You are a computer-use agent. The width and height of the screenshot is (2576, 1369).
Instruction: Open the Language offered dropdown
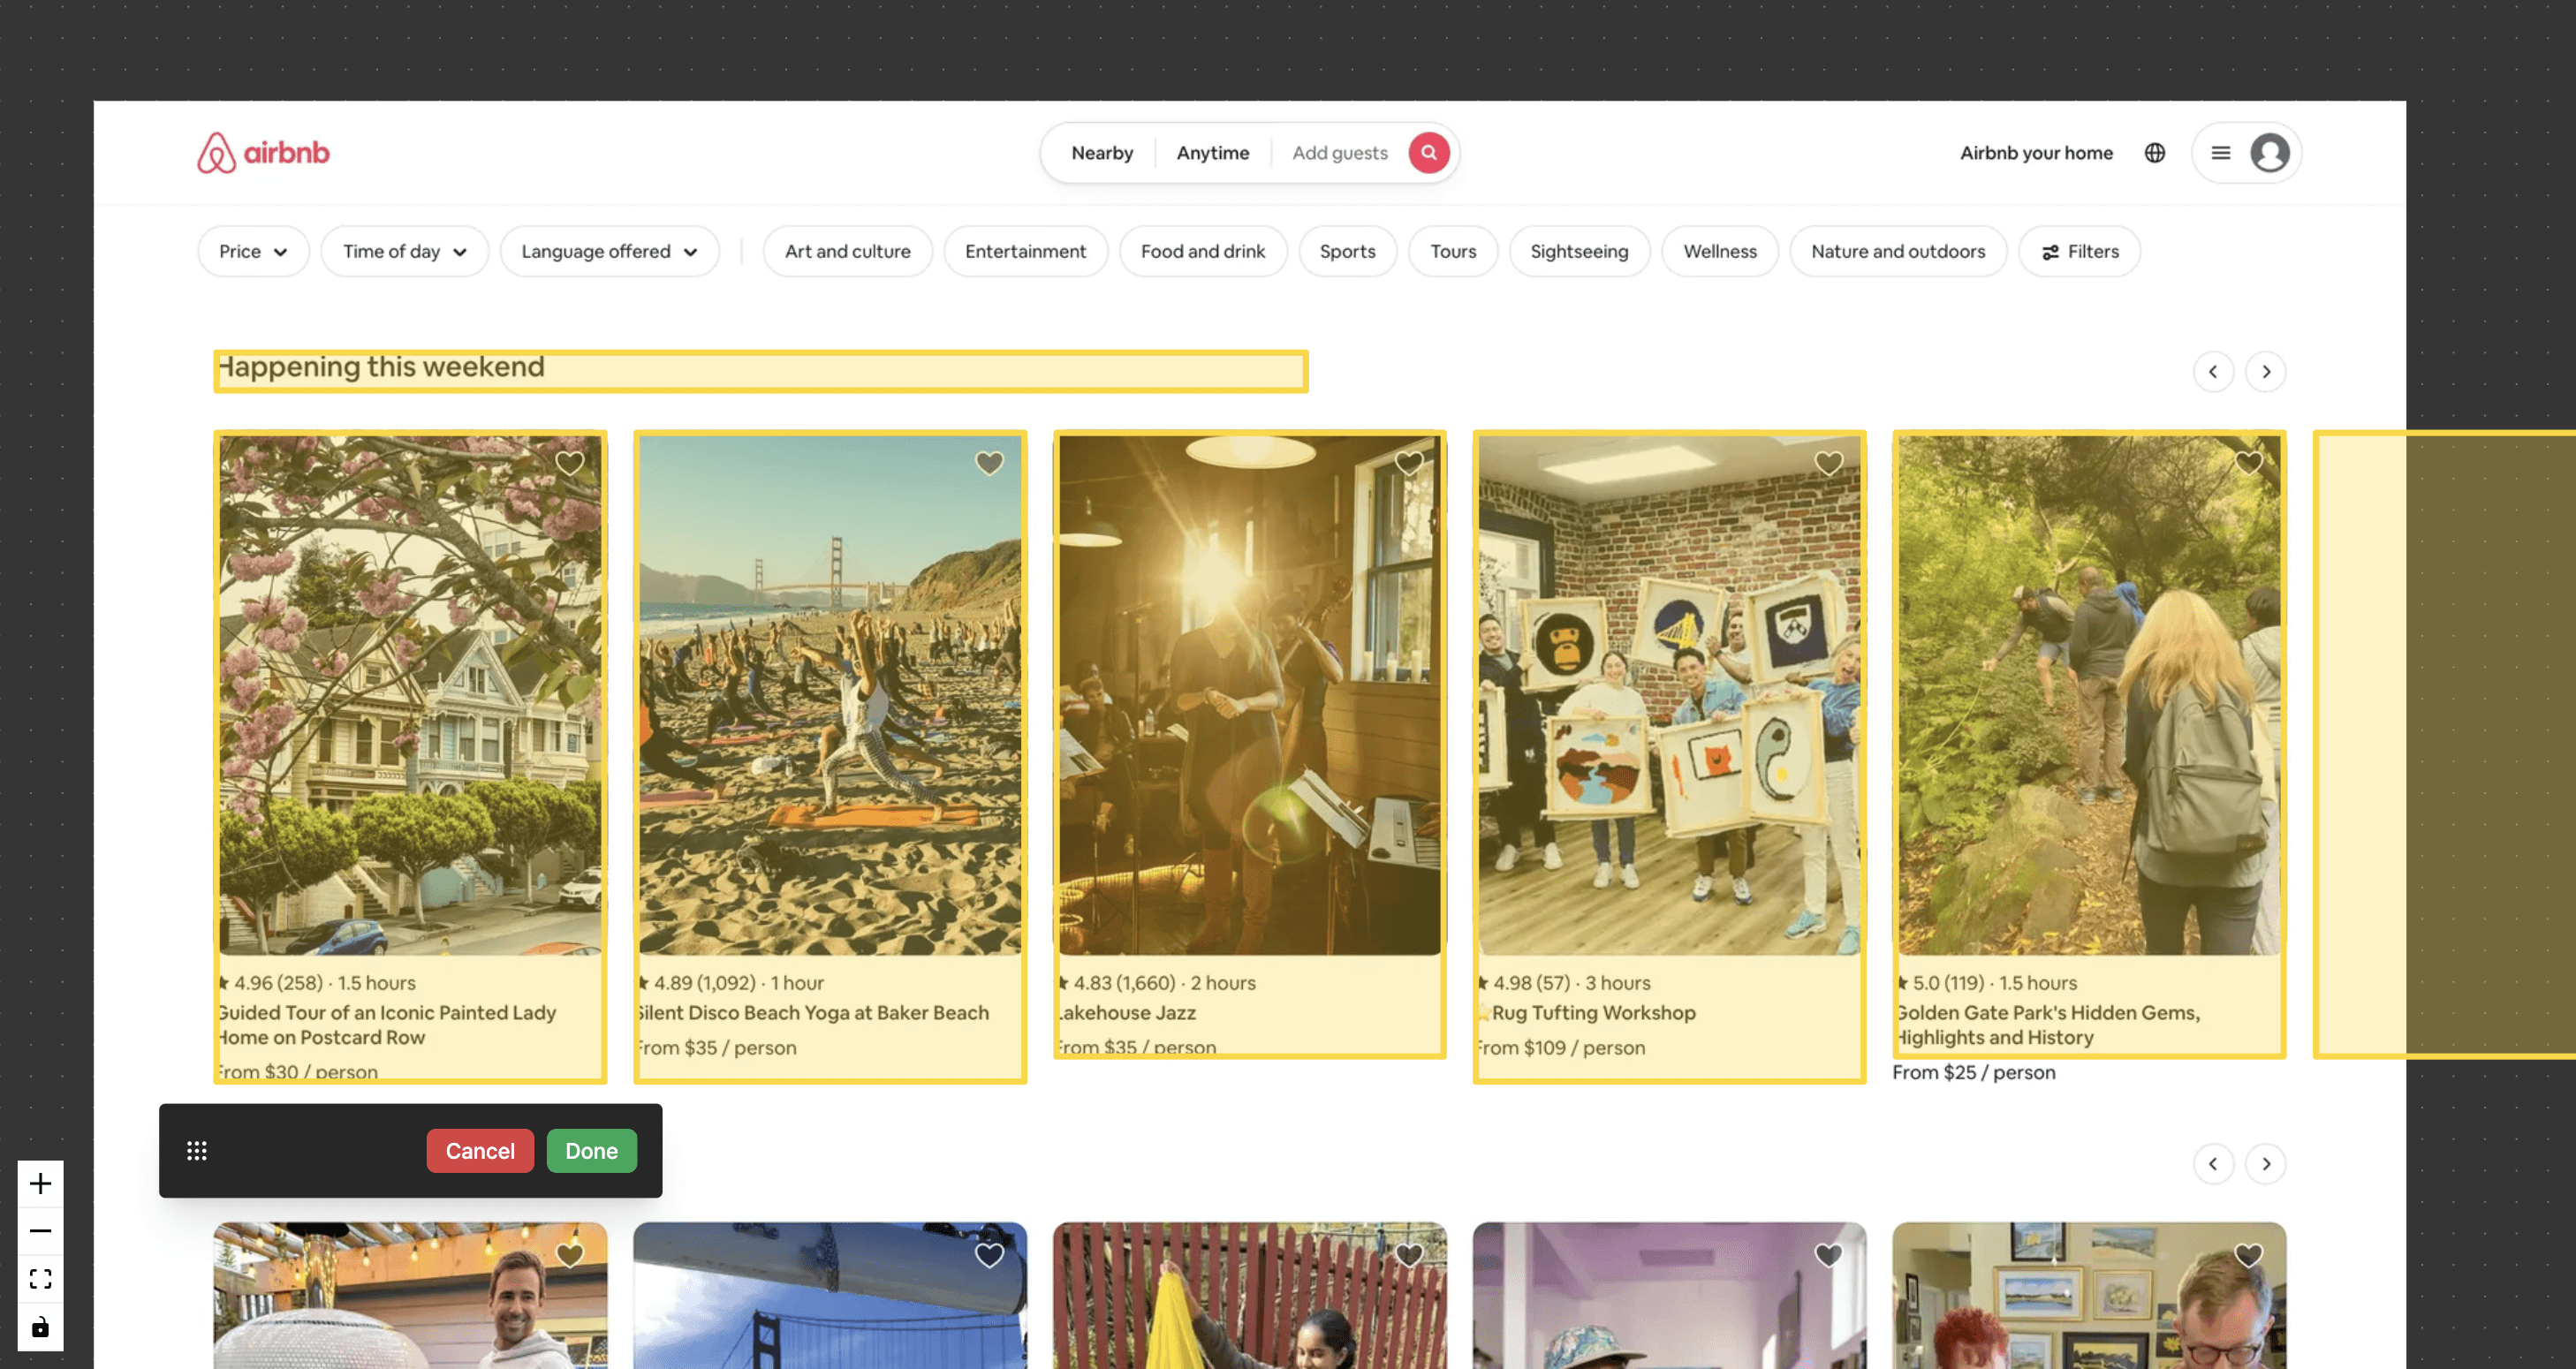[x=609, y=252]
